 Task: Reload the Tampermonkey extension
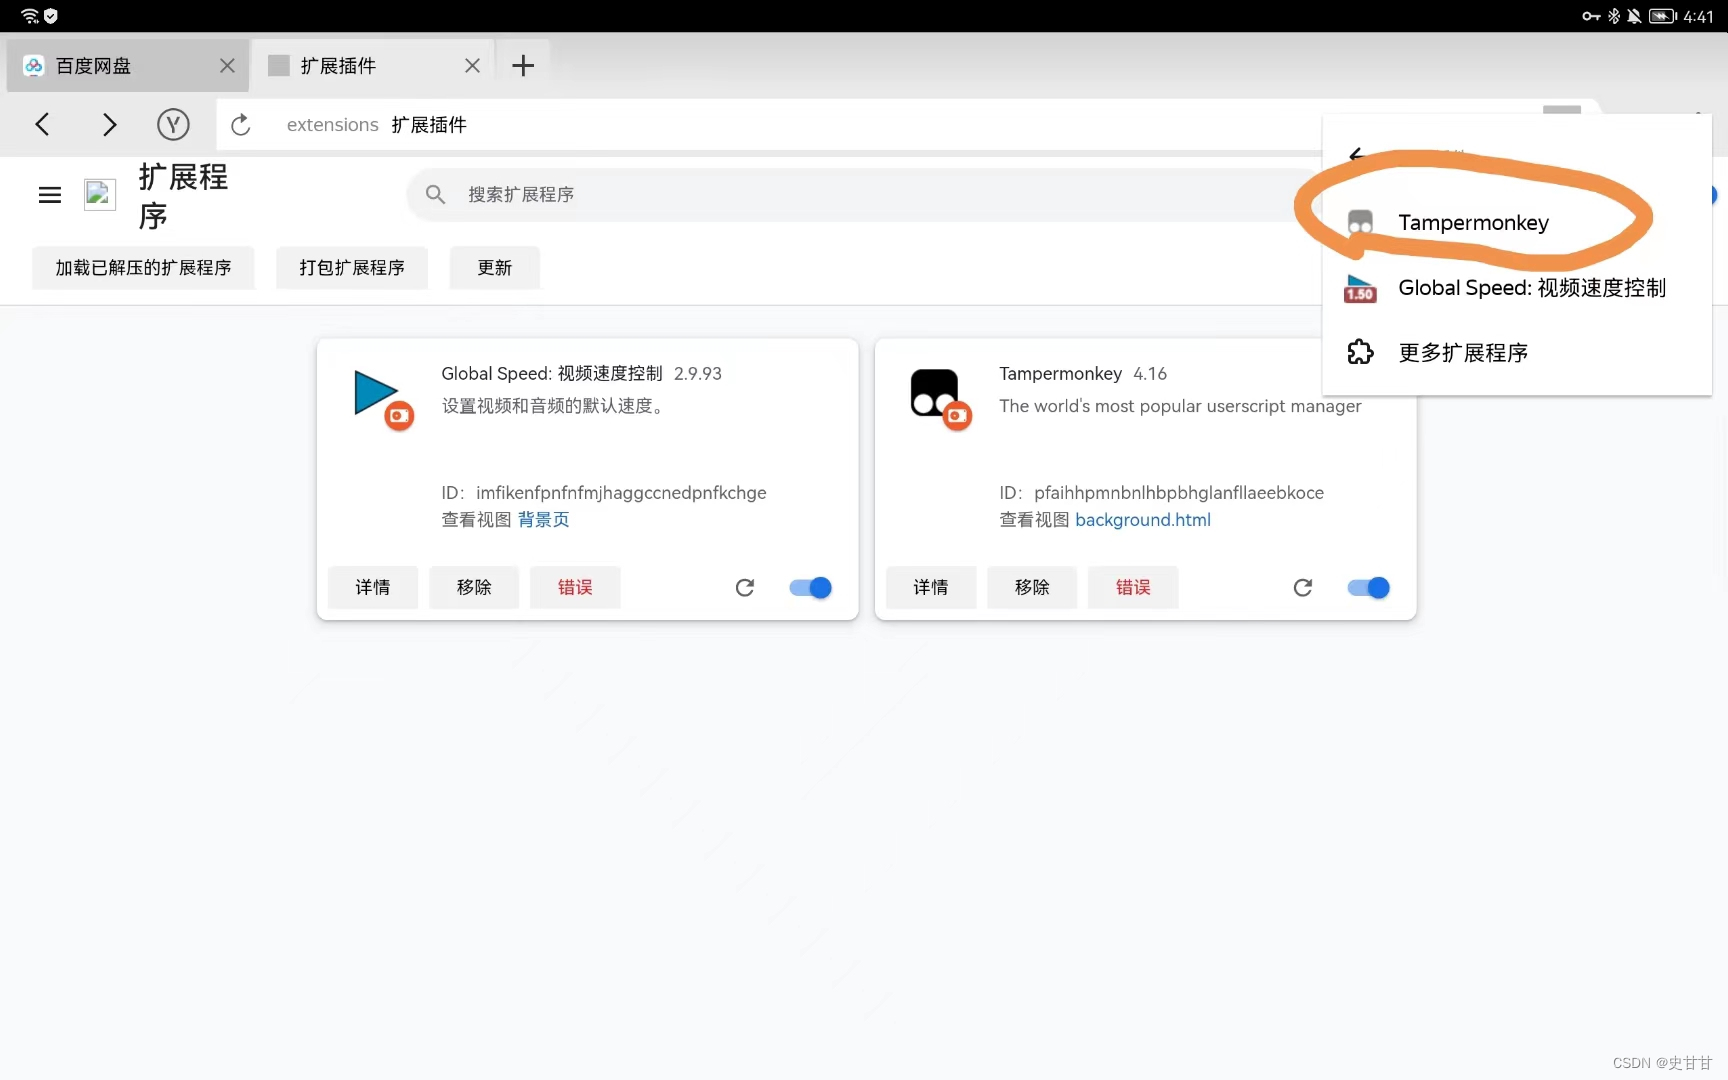[1302, 588]
